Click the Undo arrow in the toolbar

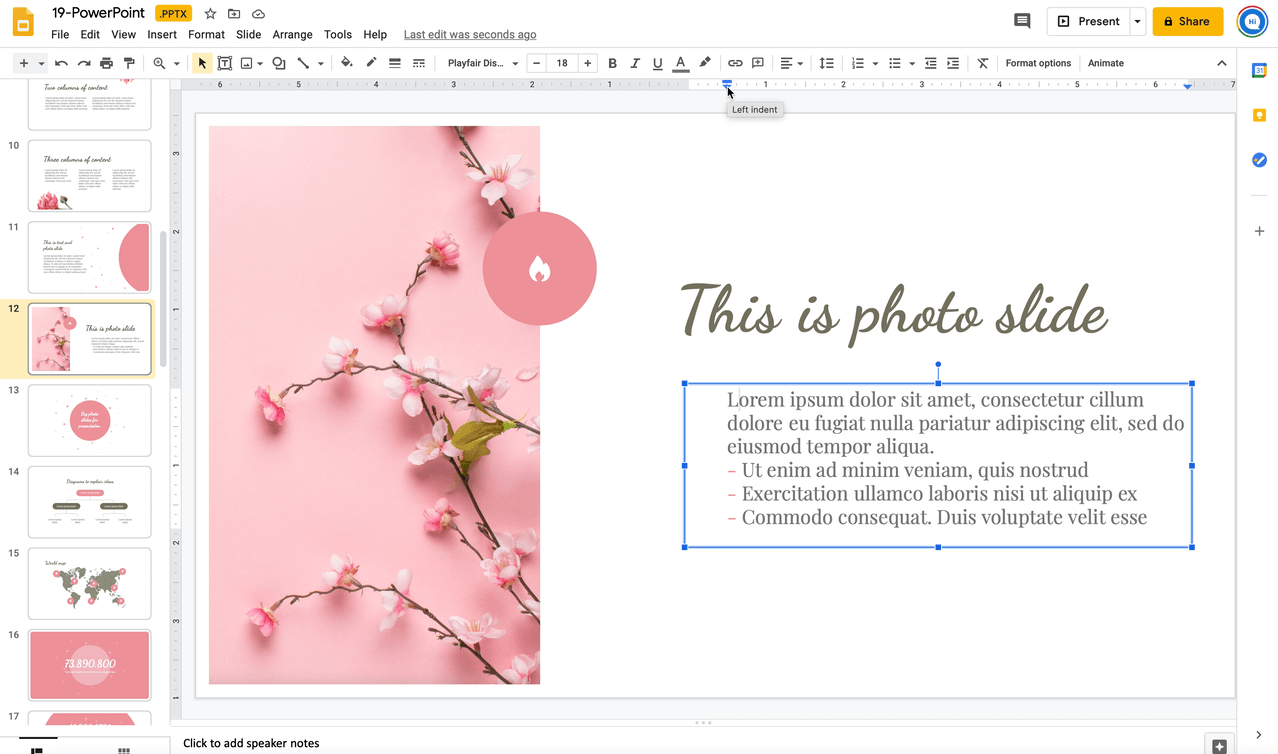click(x=62, y=63)
